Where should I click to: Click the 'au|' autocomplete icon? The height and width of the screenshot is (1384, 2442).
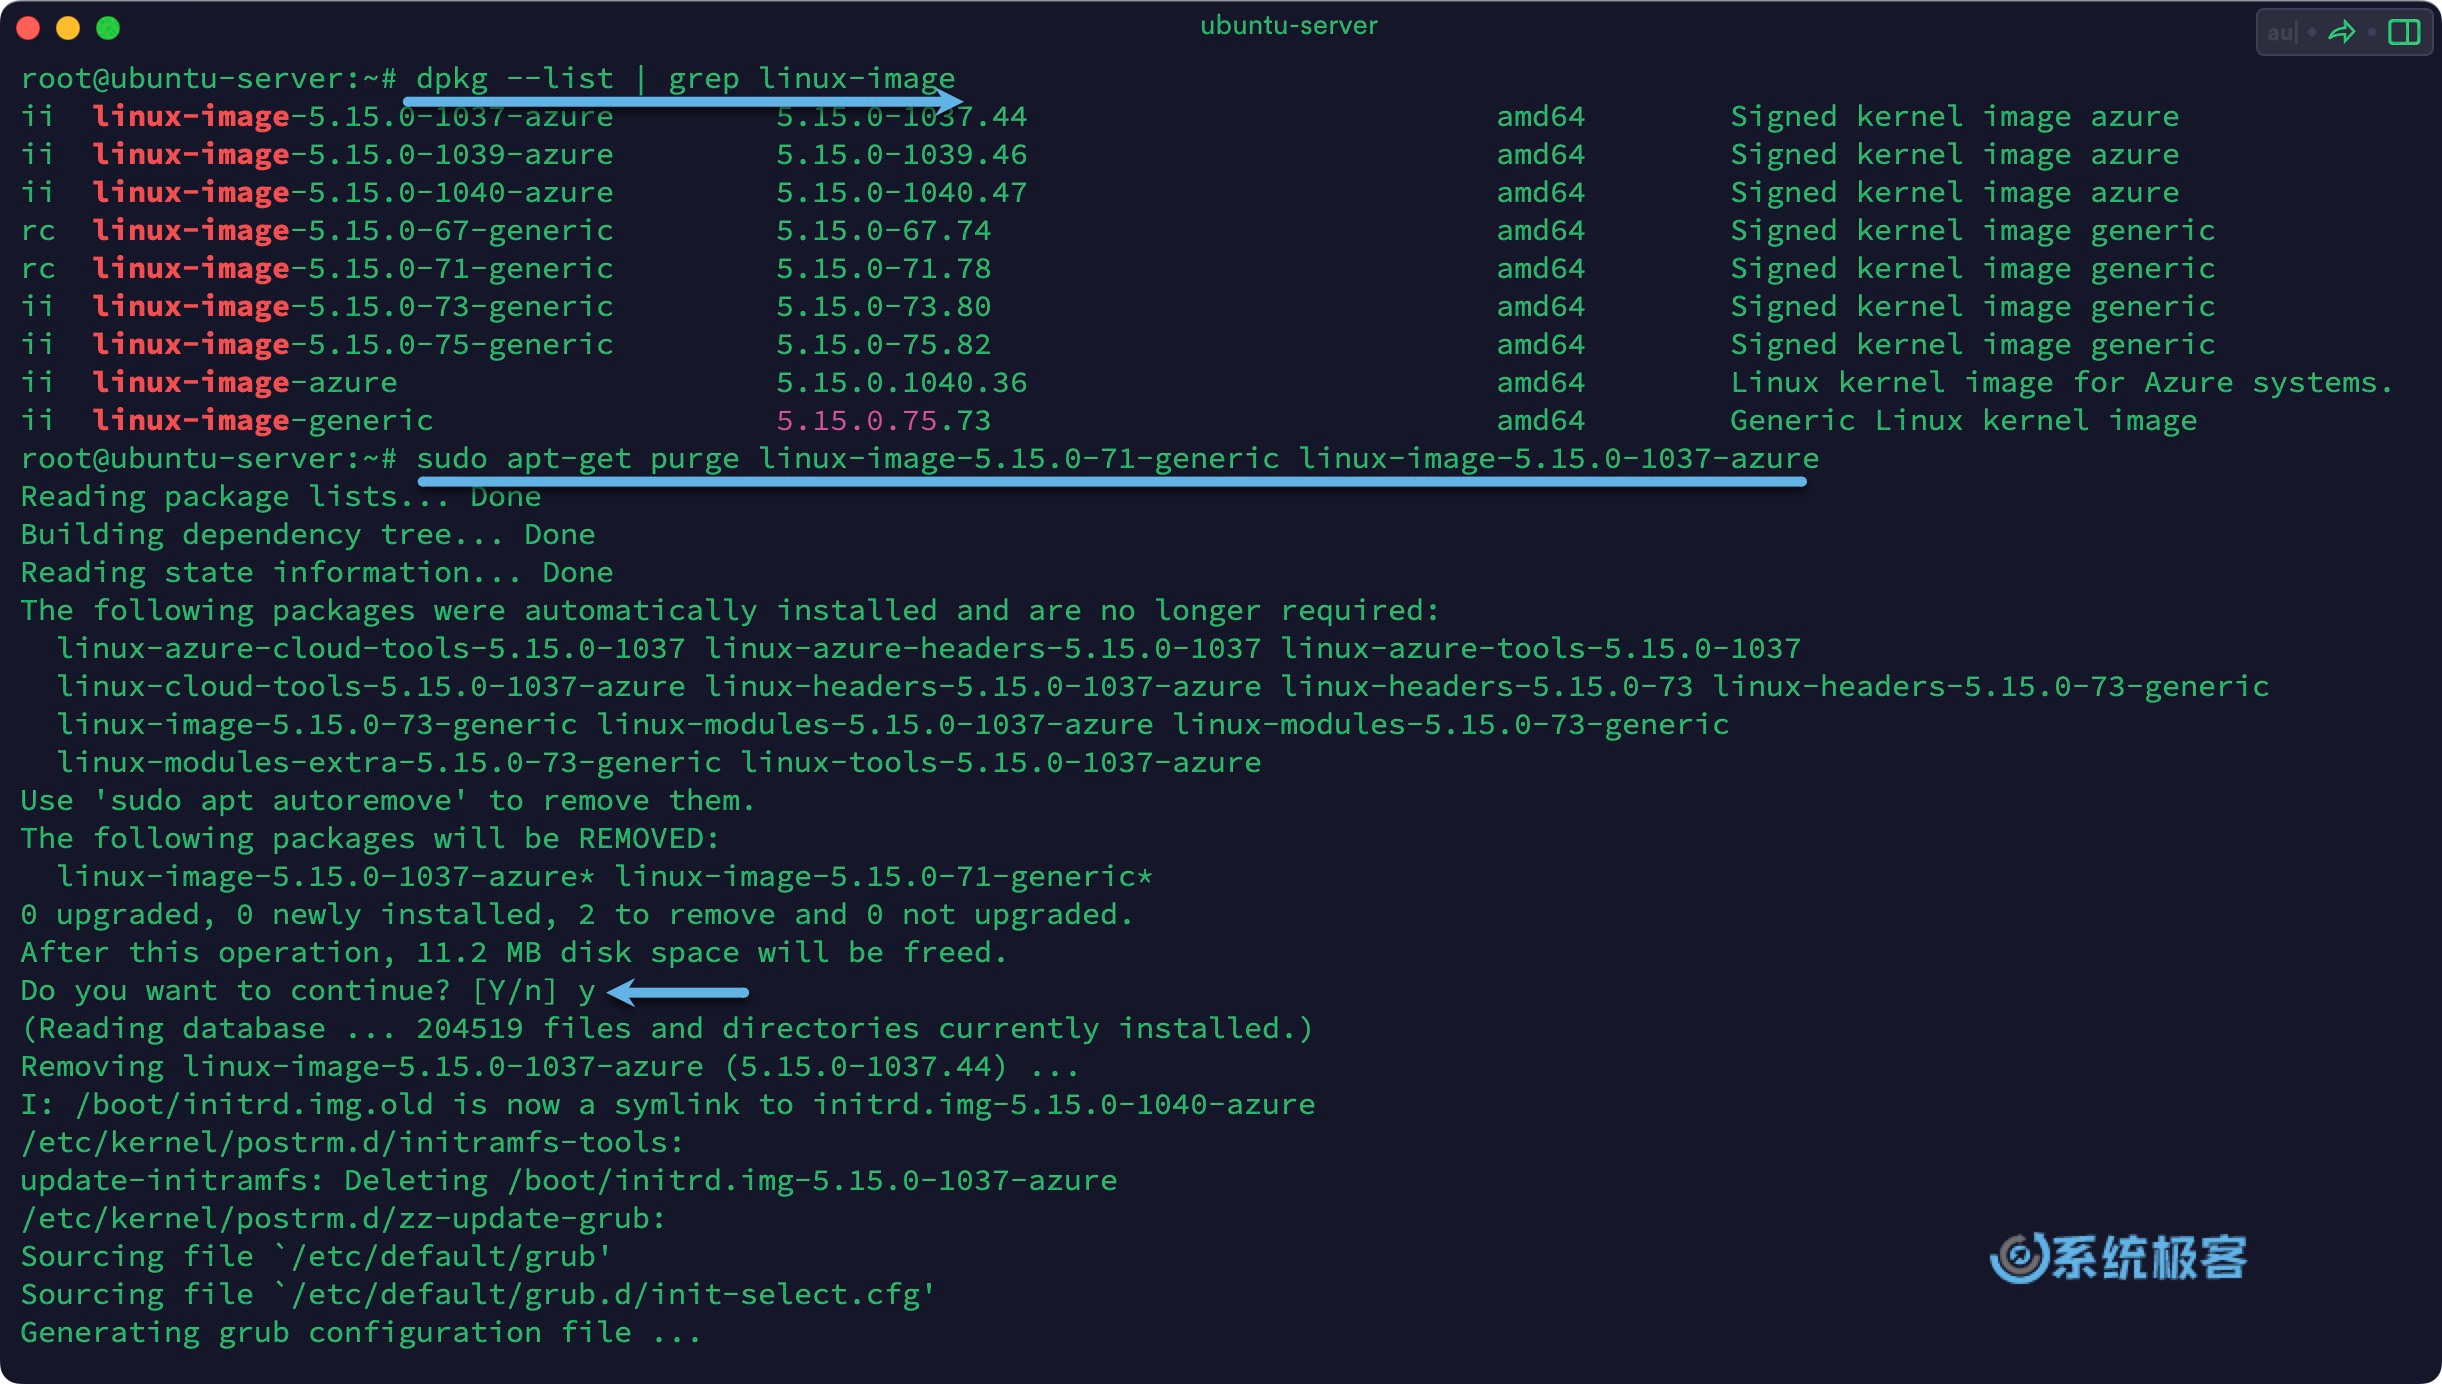[2282, 33]
